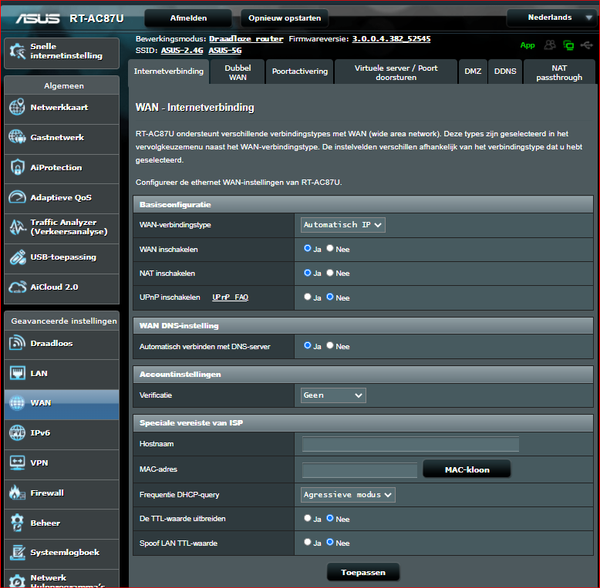The width and height of the screenshot is (600, 588).
Task: Click the Netwerk hulpprogramma's tools icon
Action: [x=17, y=581]
